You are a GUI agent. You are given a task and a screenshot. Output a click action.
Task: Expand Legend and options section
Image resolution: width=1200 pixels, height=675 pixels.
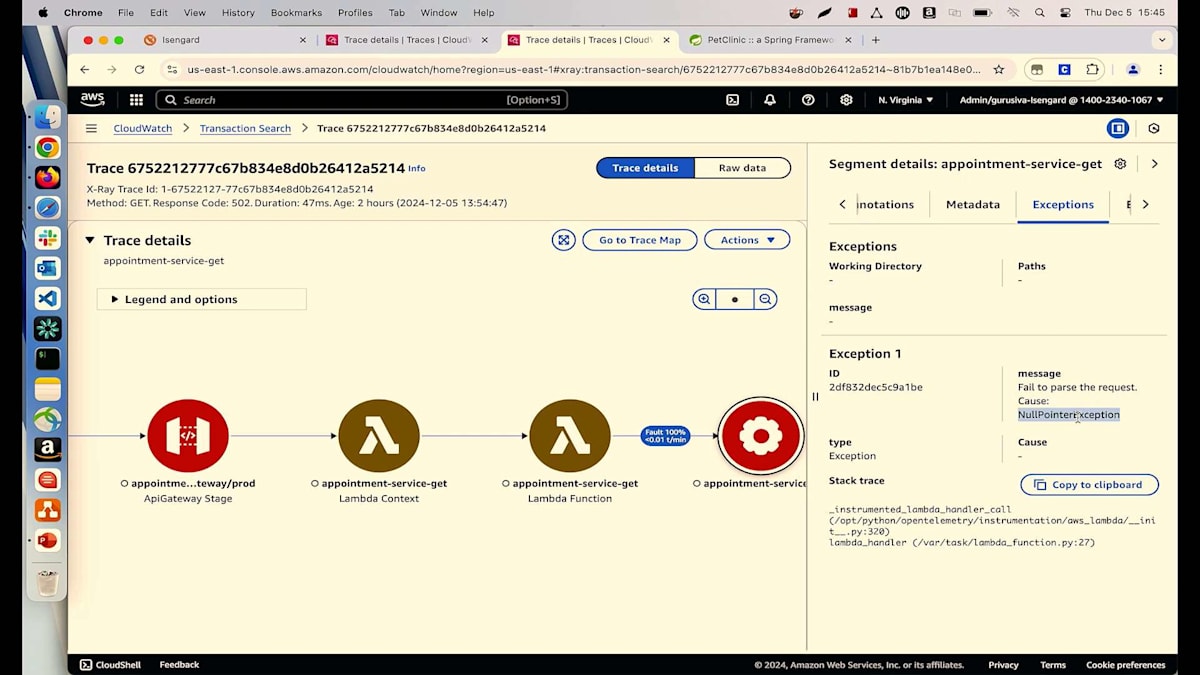(x=202, y=299)
